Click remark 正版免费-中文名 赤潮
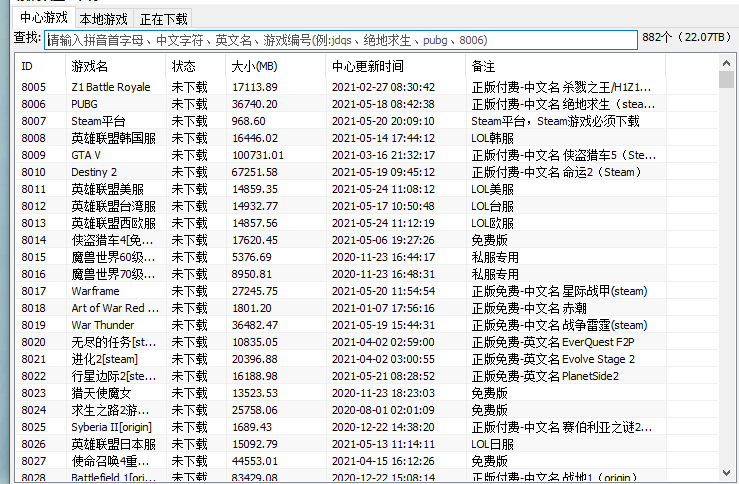 (x=529, y=308)
